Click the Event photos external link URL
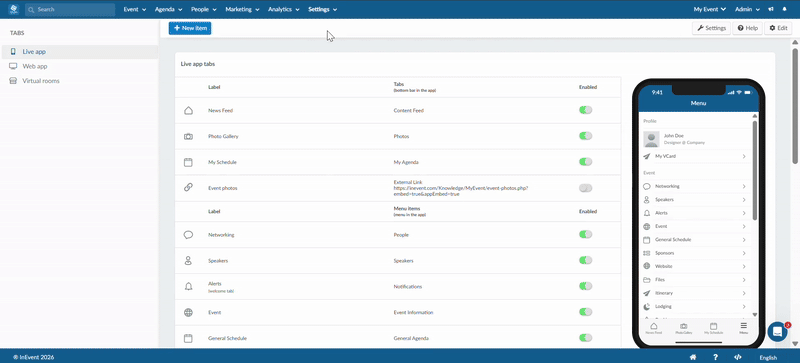The image size is (800, 363). [x=461, y=191]
